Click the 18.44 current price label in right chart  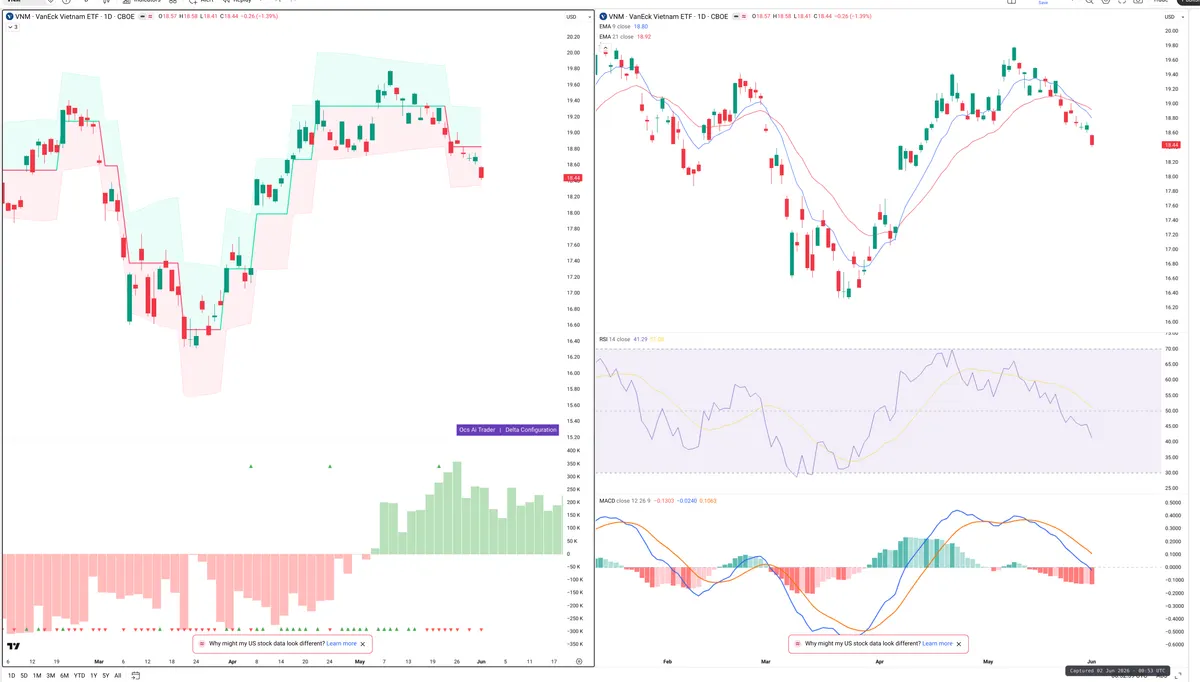pos(1171,145)
